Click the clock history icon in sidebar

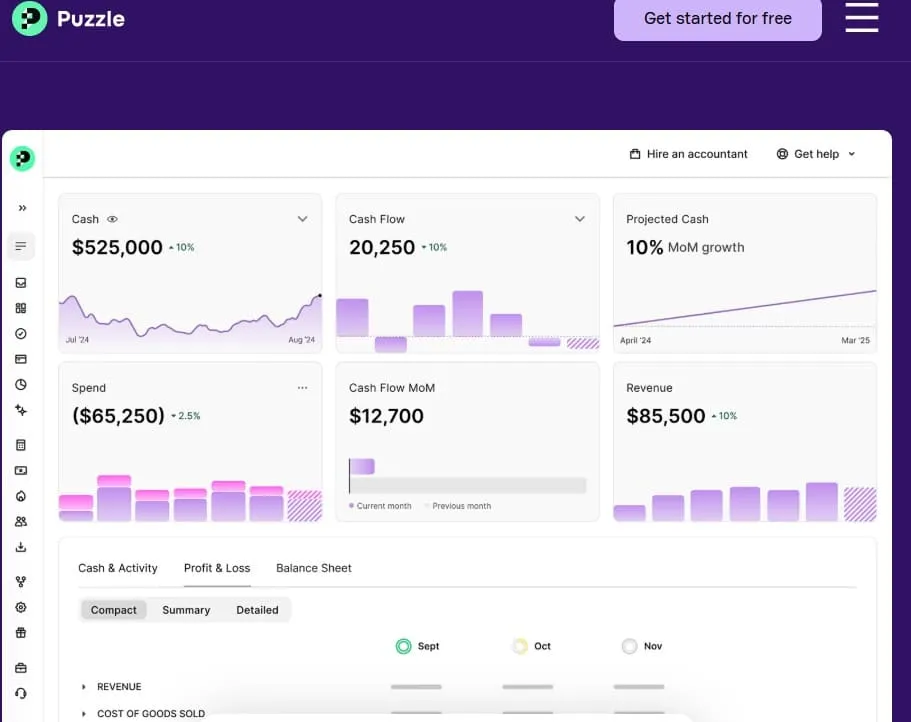(21, 385)
